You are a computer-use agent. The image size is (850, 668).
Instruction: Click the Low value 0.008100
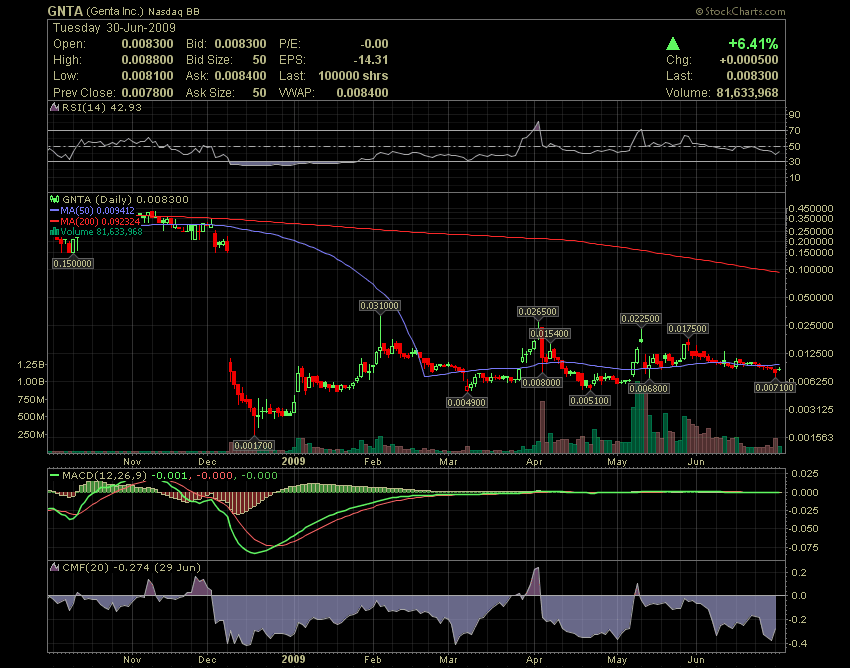[147, 76]
